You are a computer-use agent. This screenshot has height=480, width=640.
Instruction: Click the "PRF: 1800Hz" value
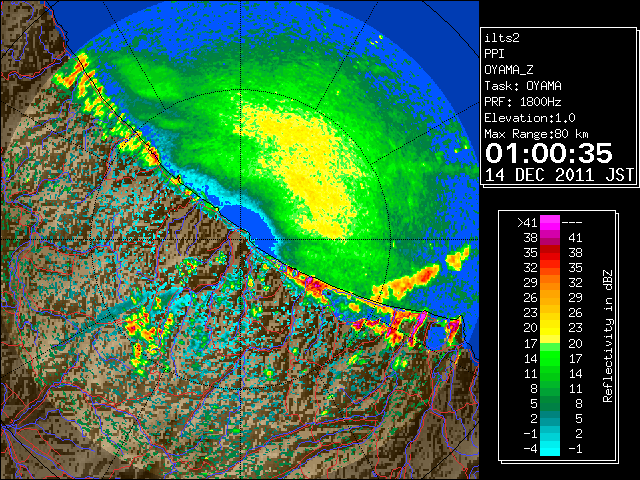pyautogui.click(x=522, y=102)
